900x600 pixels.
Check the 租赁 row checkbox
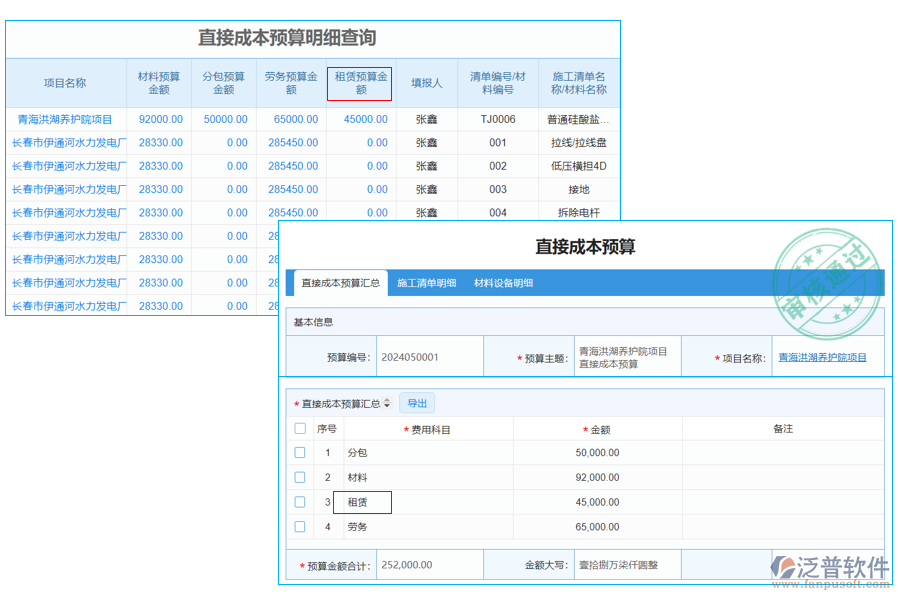300,502
